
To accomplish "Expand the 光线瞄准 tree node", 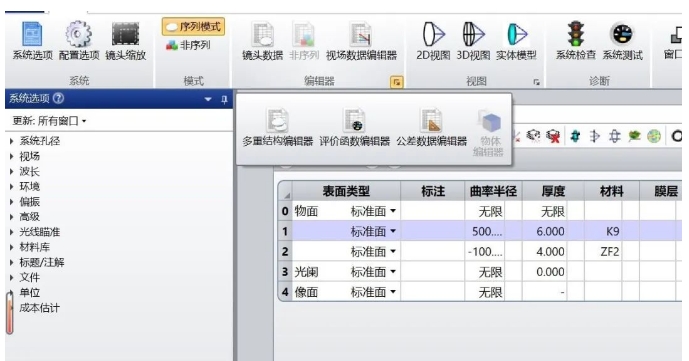I will (12, 232).
